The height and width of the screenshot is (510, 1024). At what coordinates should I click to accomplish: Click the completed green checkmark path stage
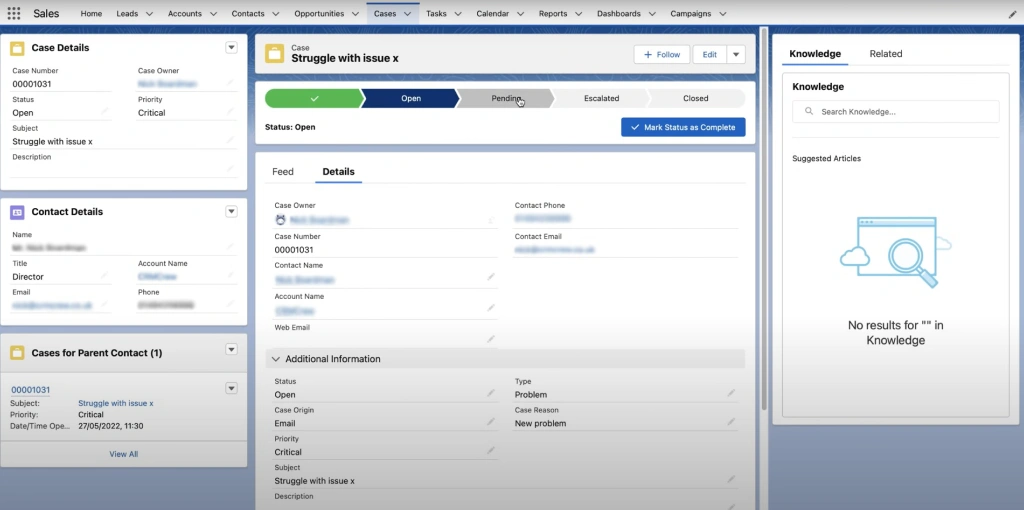coord(313,98)
